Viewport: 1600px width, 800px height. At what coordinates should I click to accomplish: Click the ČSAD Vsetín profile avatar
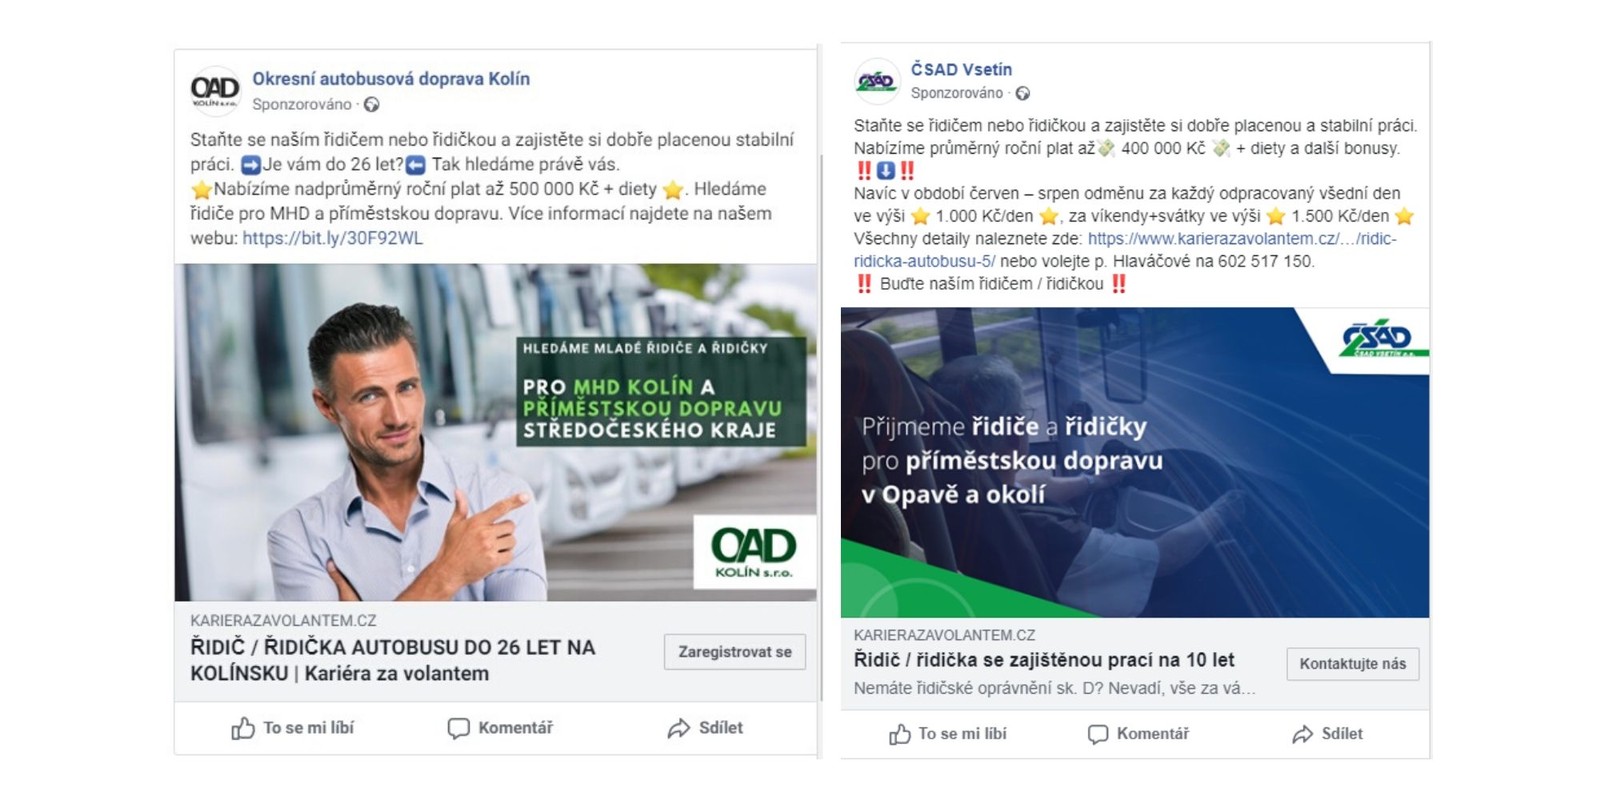[877, 81]
